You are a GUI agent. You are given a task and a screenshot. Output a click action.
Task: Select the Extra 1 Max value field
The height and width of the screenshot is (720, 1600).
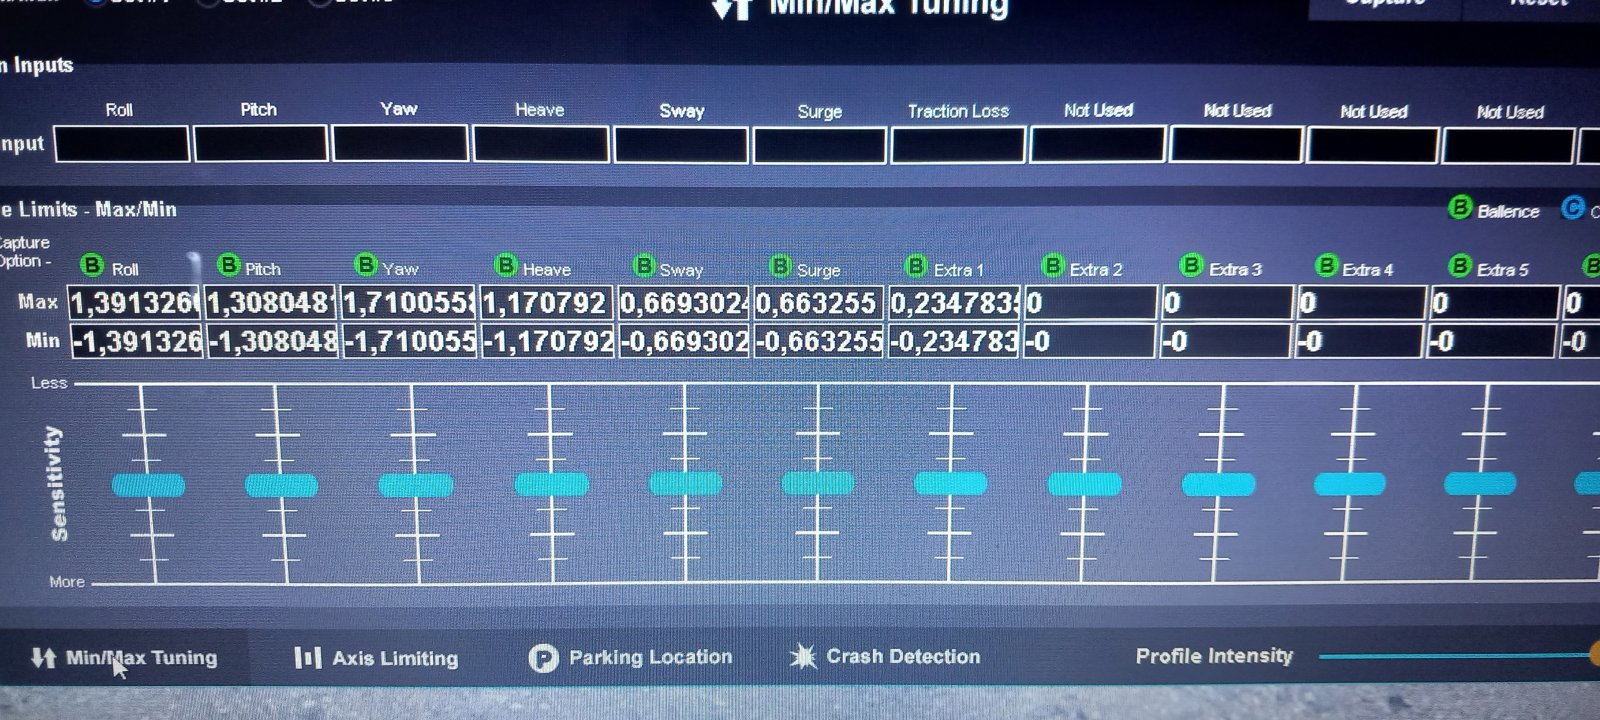tap(955, 303)
